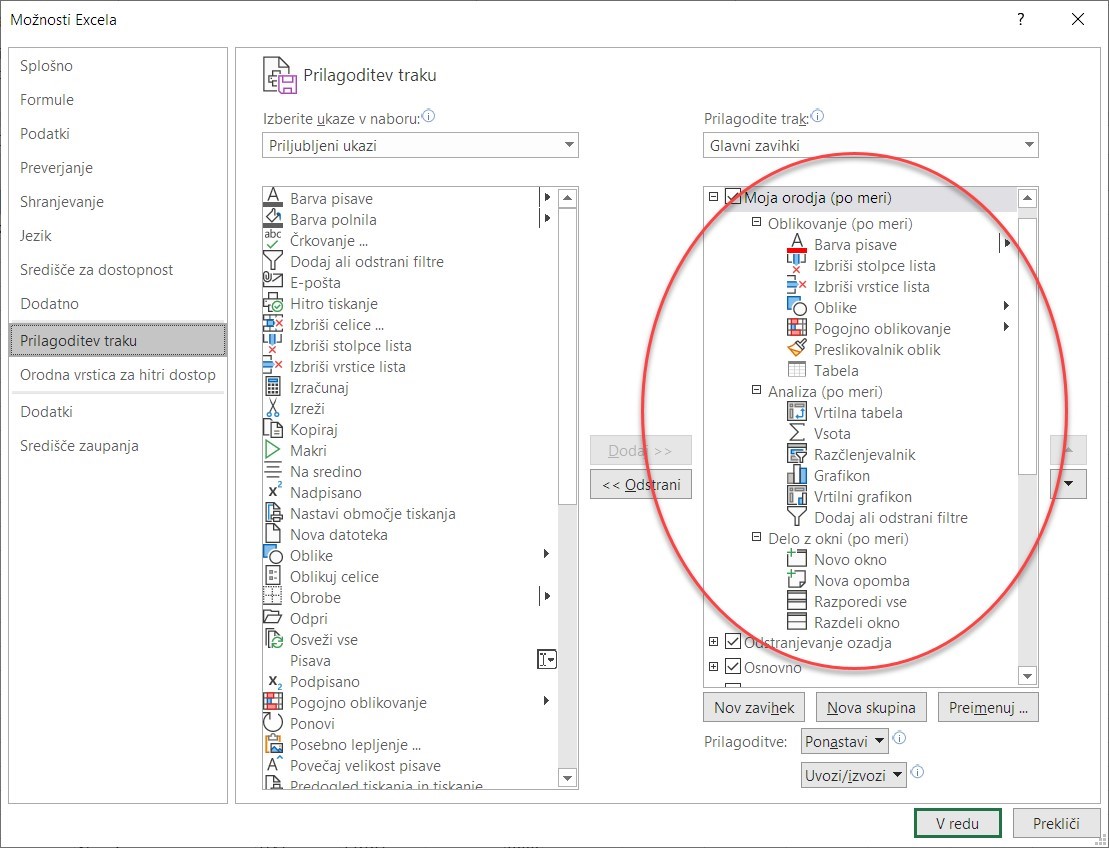
Task: Select the Vrtilni grafikon icon
Action: click(x=797, y=496)
